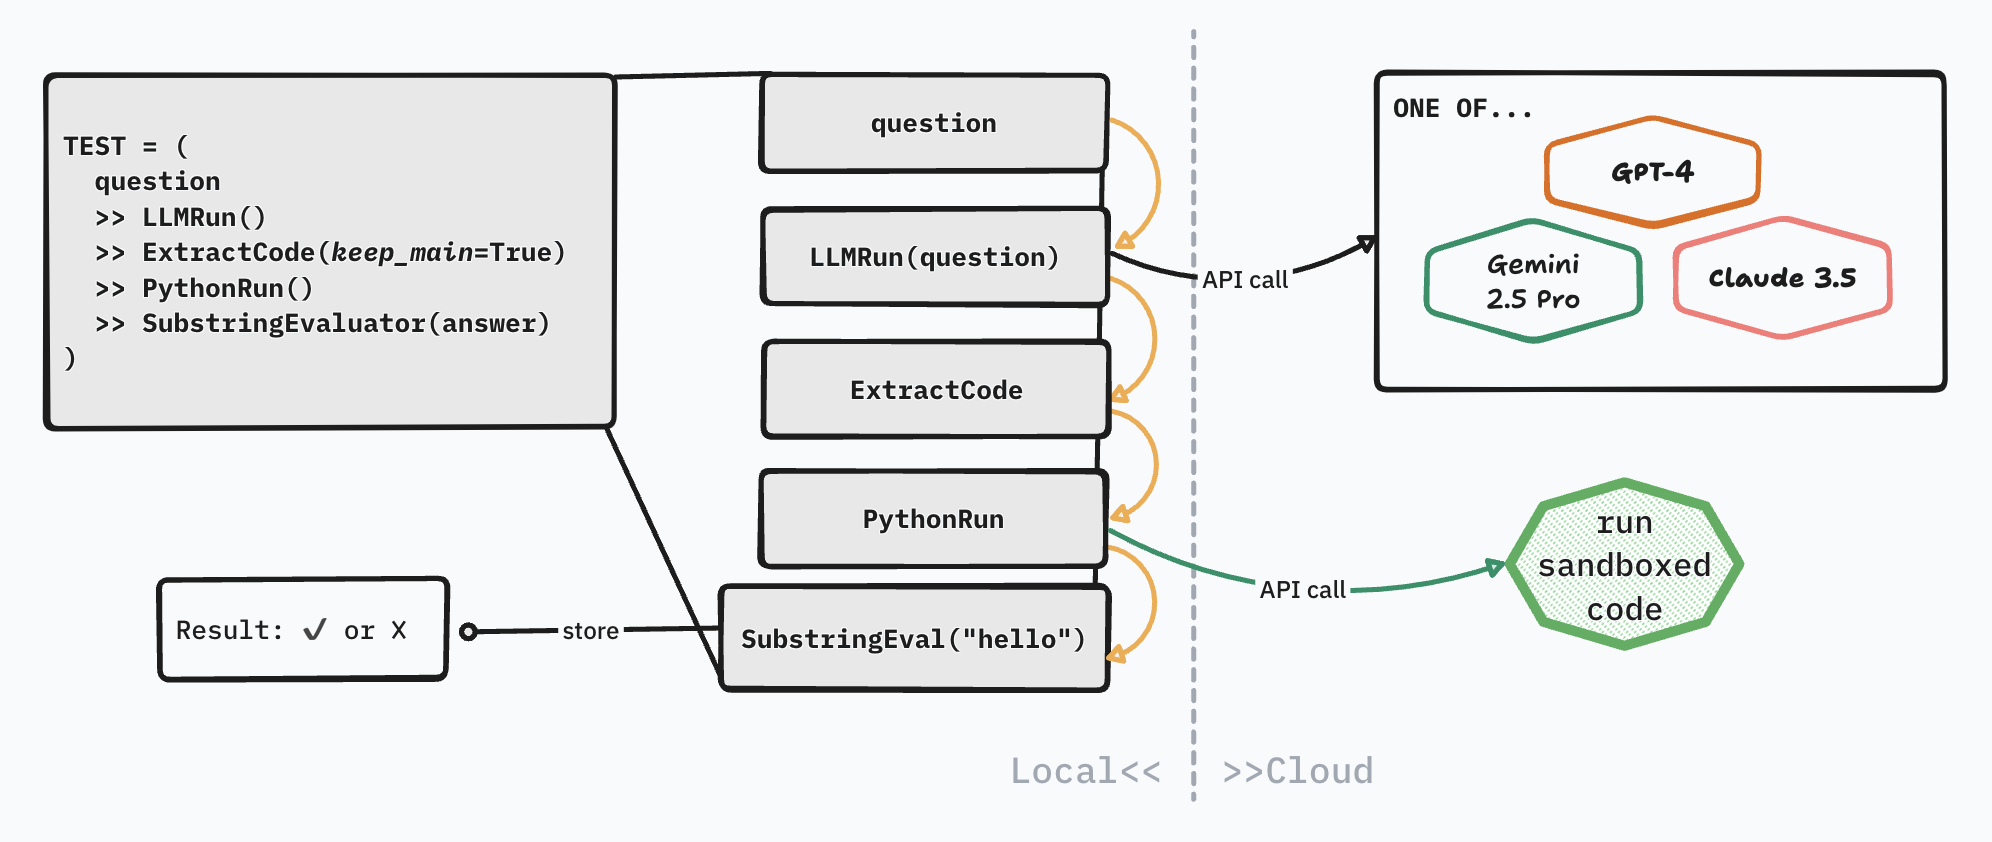The image size is (1992, 842).
Task: Click the 'ONE OF...' heading
Action: click(x=1462, y=108)
